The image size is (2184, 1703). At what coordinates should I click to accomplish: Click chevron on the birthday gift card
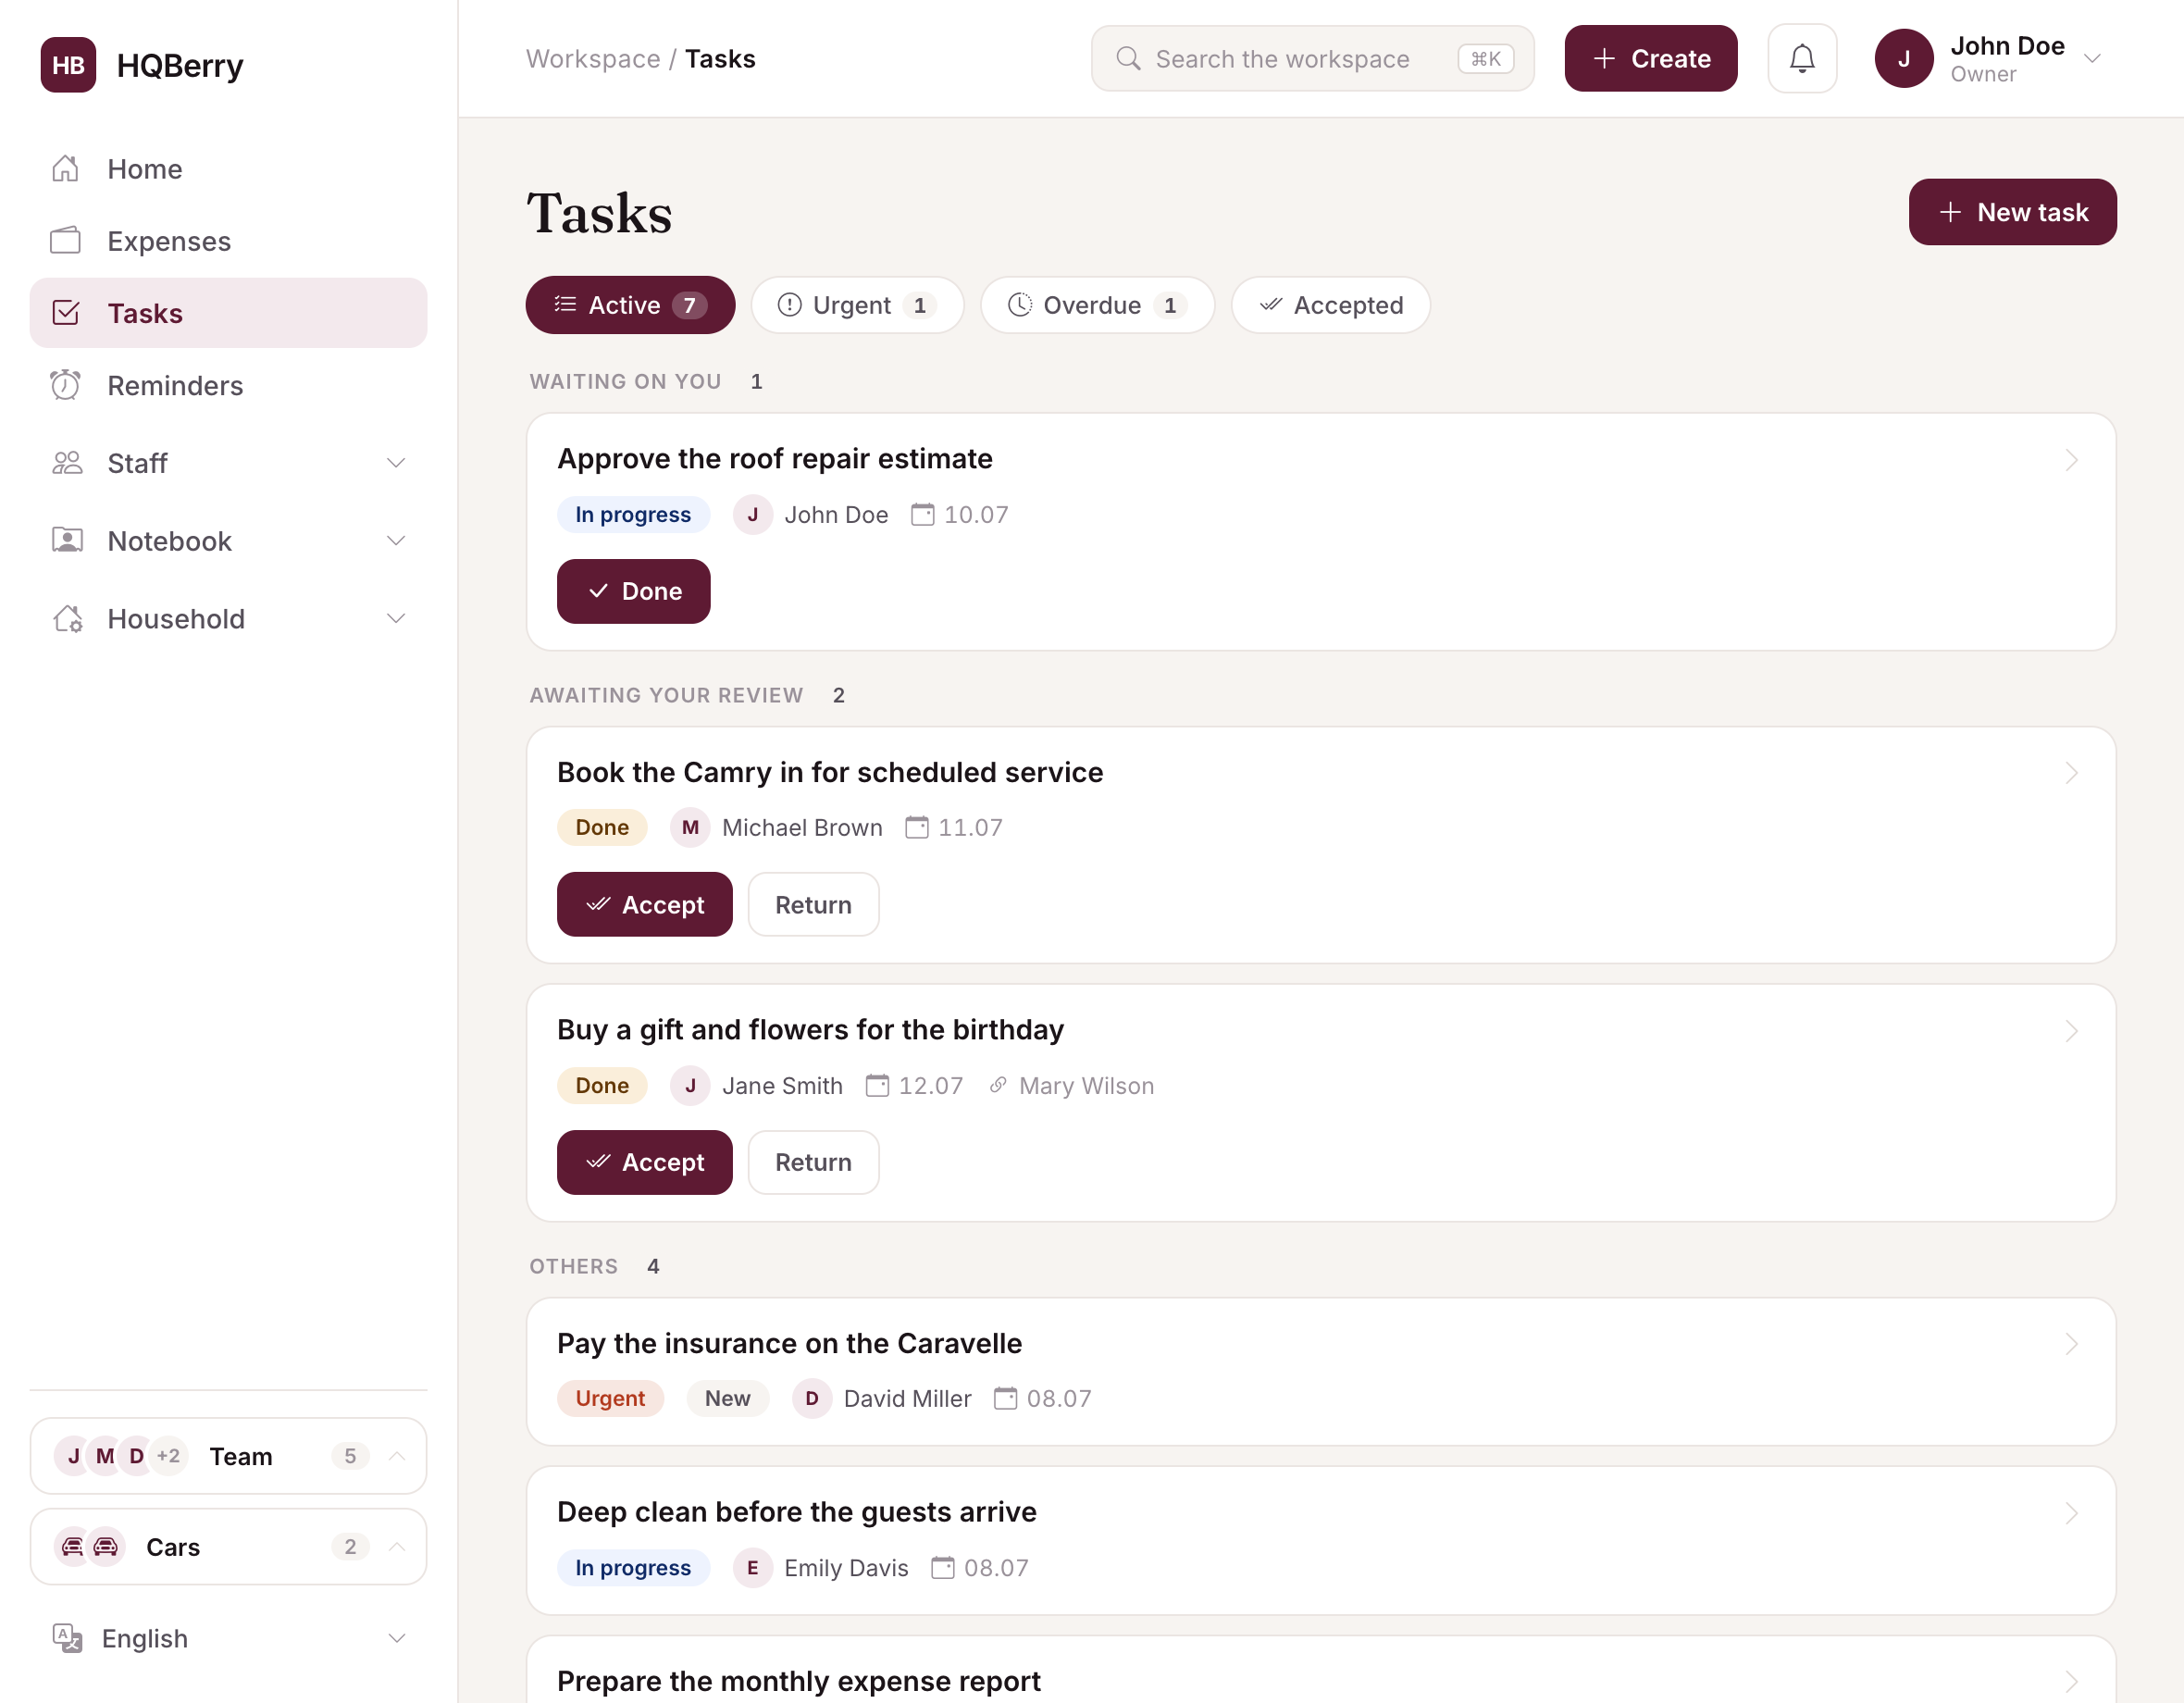(2071, 1031)
